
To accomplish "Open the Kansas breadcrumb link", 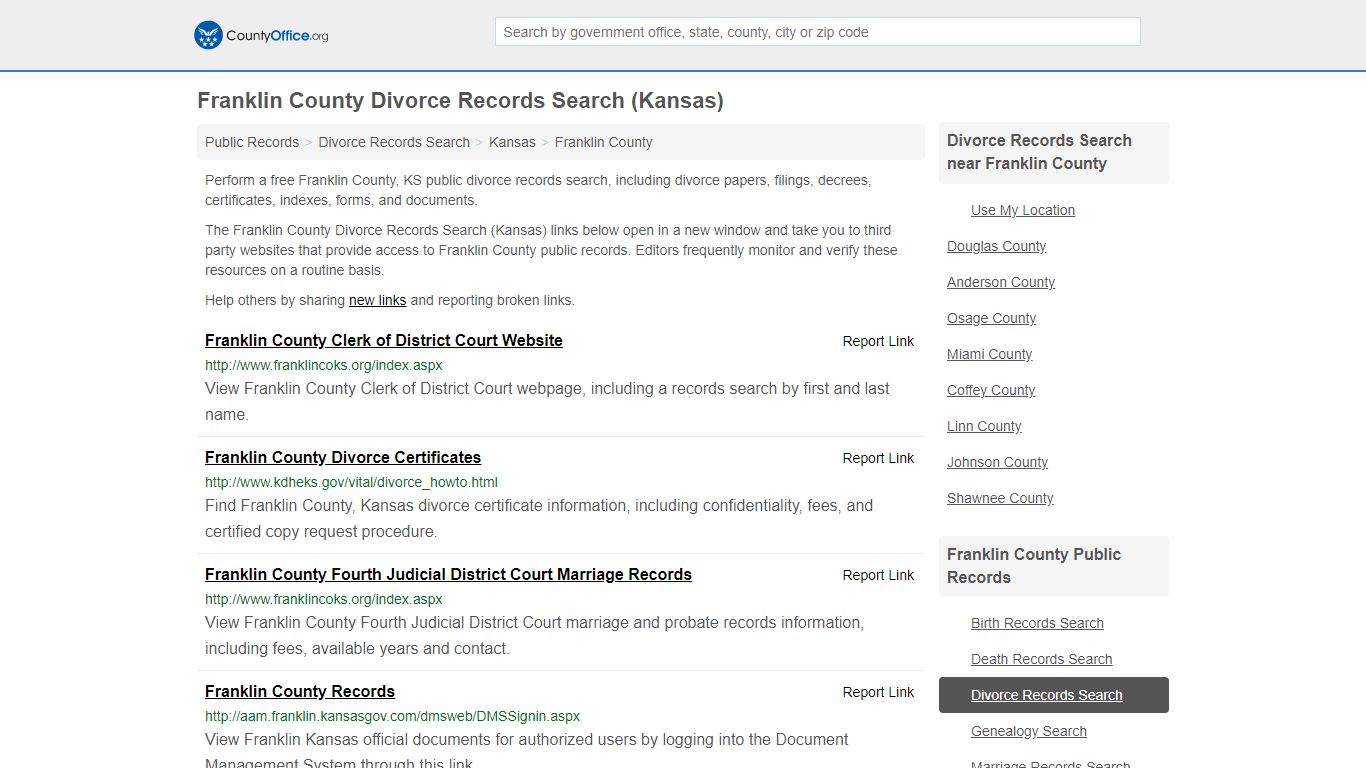I will [512, 142].
